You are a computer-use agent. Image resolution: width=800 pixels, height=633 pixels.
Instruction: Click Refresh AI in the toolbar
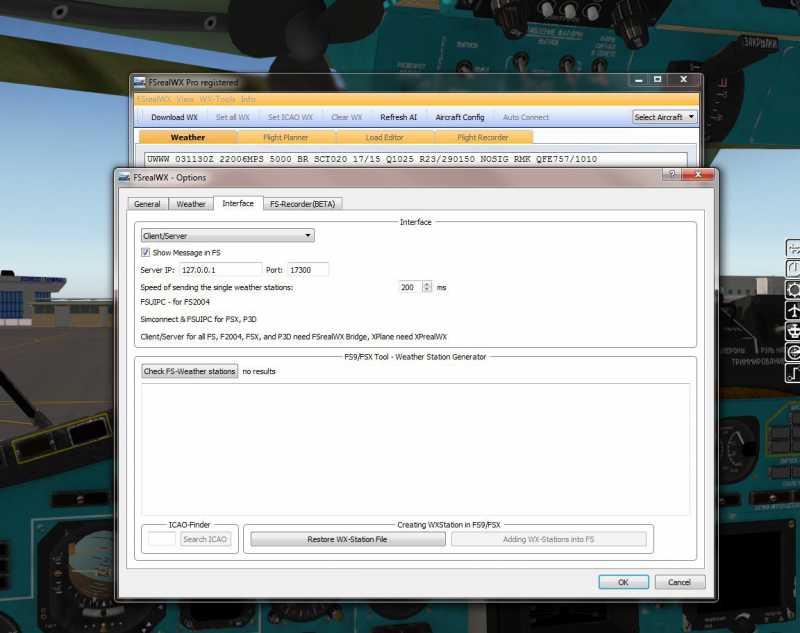point(398,117)
